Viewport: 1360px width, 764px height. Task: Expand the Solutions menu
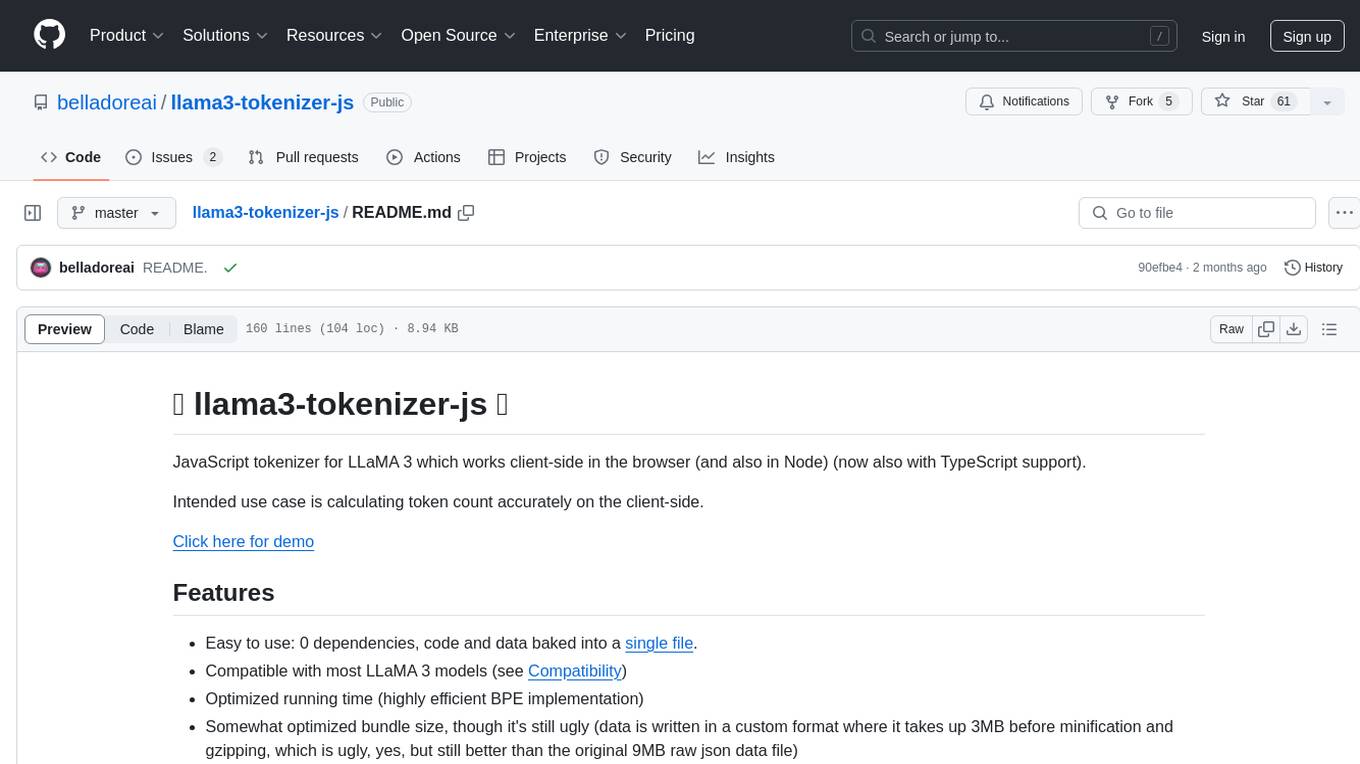(x=225, y=36)
